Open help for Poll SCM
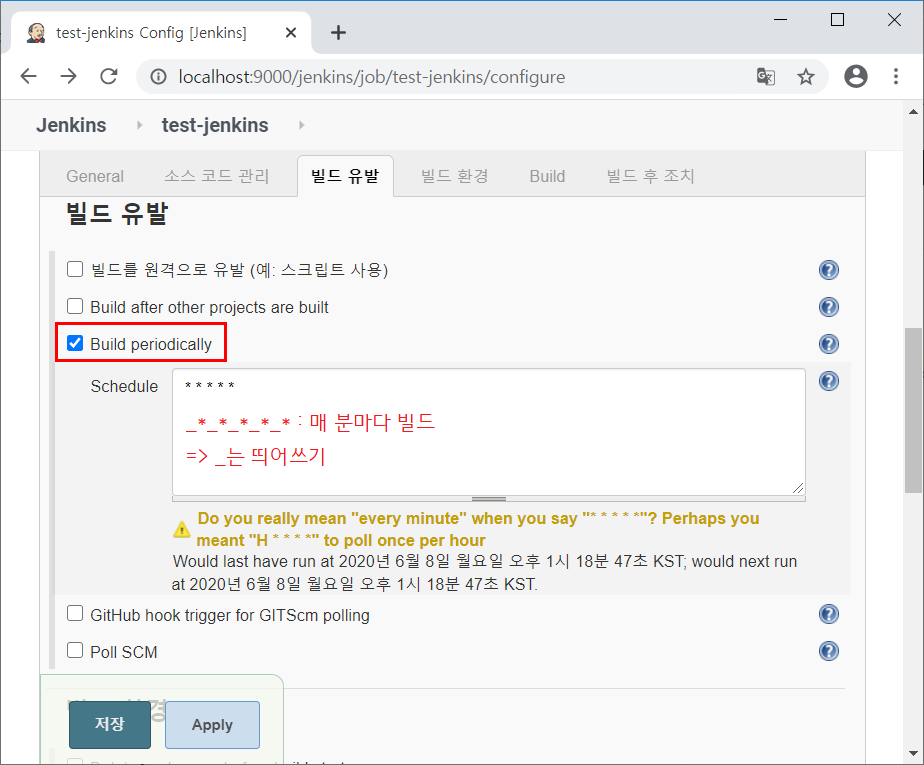 (x=829, y=651)
